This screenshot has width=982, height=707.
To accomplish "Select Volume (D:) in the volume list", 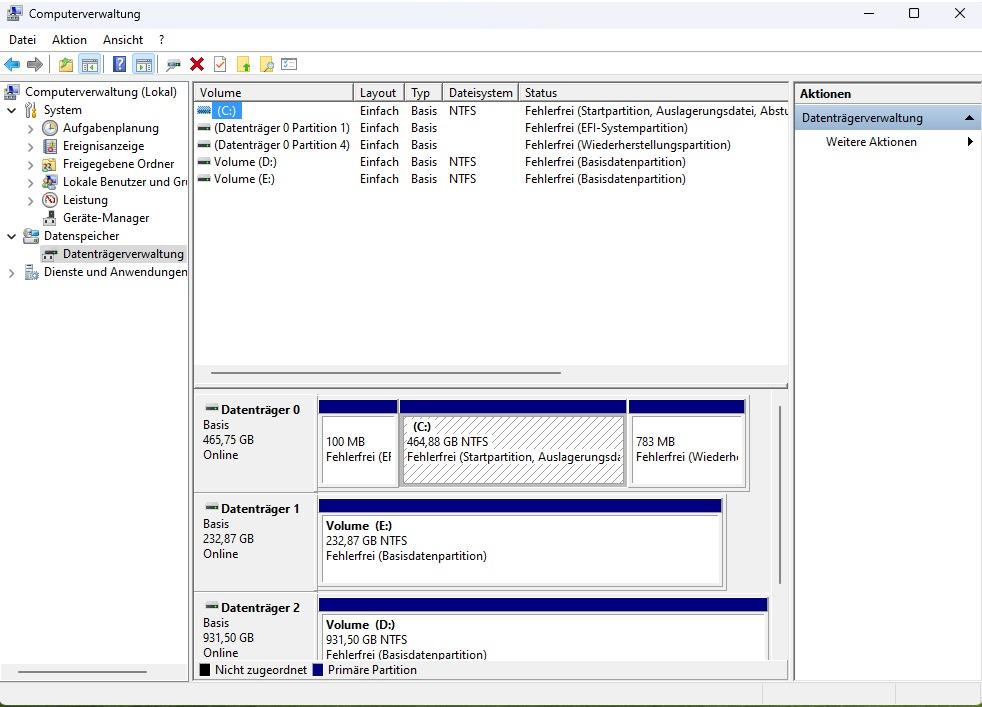I will pos(491,162).
